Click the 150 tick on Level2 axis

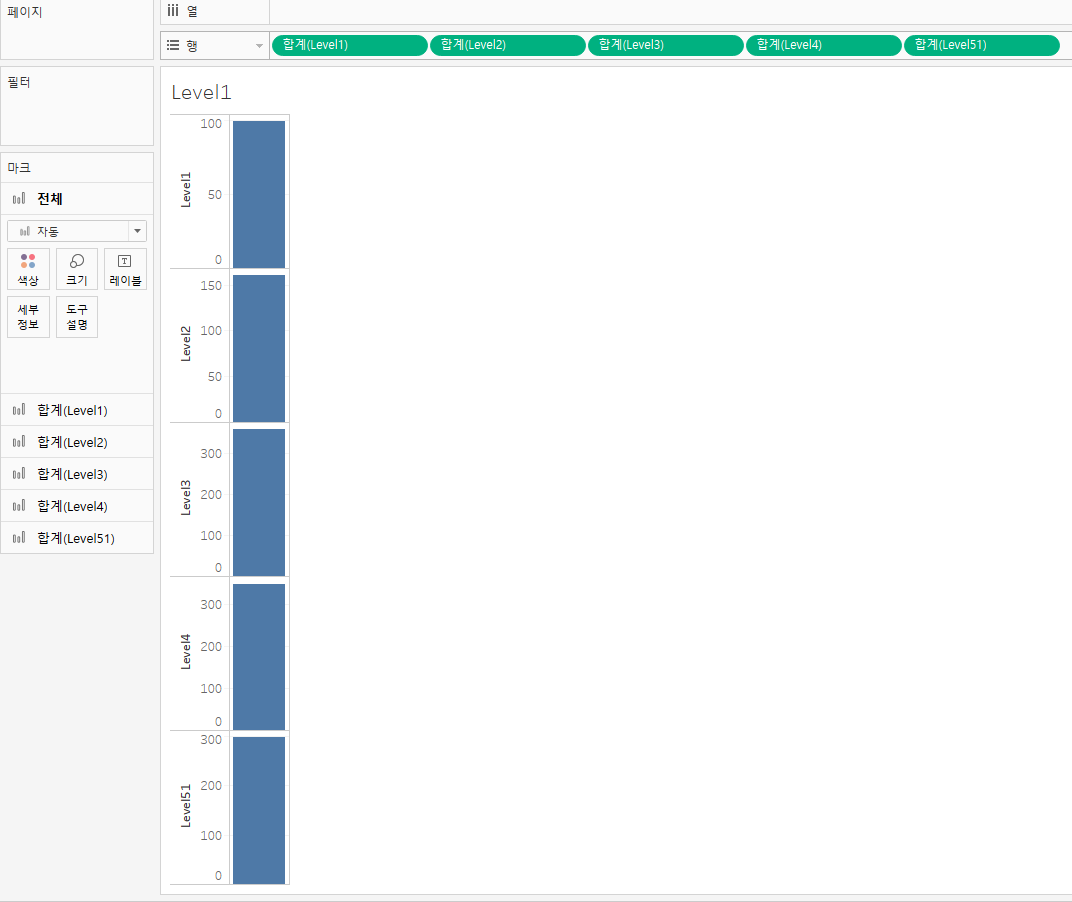(x=211, y=286)
